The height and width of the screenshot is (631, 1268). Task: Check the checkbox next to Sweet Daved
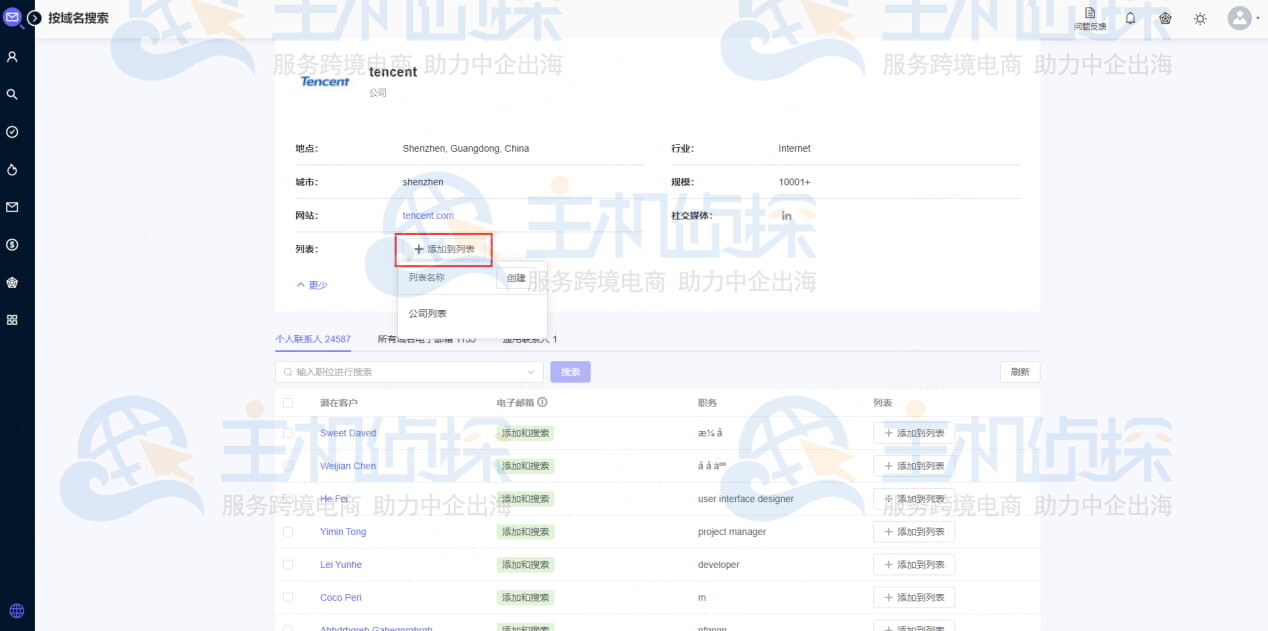(288, 432)
